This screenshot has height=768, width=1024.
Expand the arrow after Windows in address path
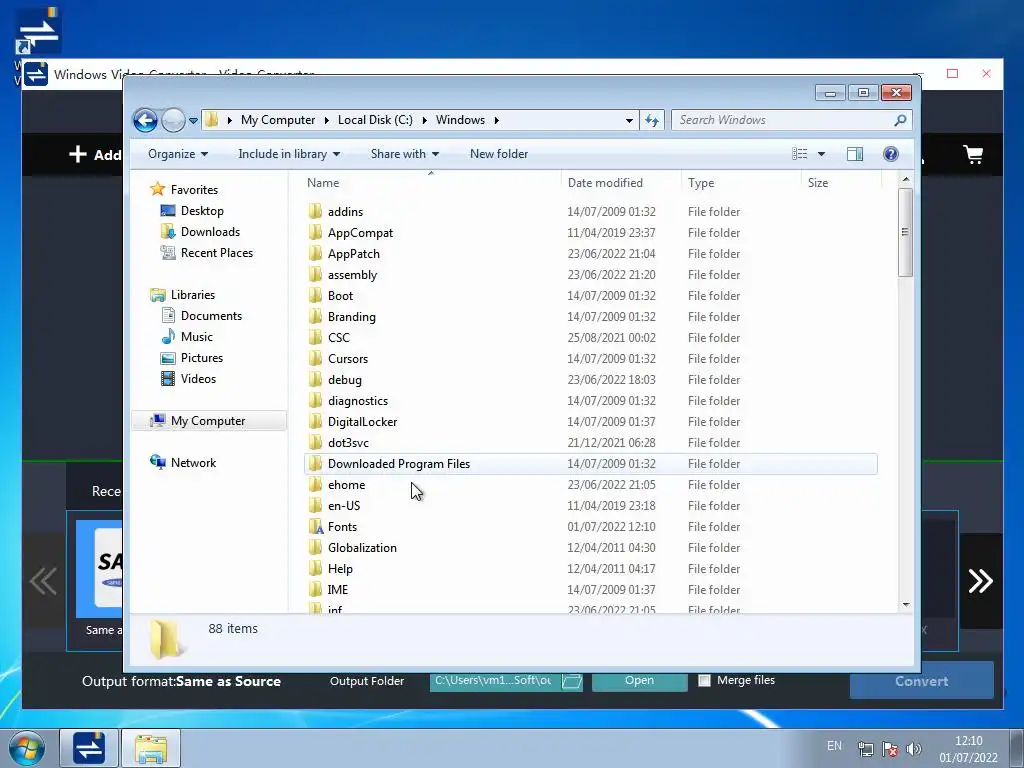click(x=497, y=120)
